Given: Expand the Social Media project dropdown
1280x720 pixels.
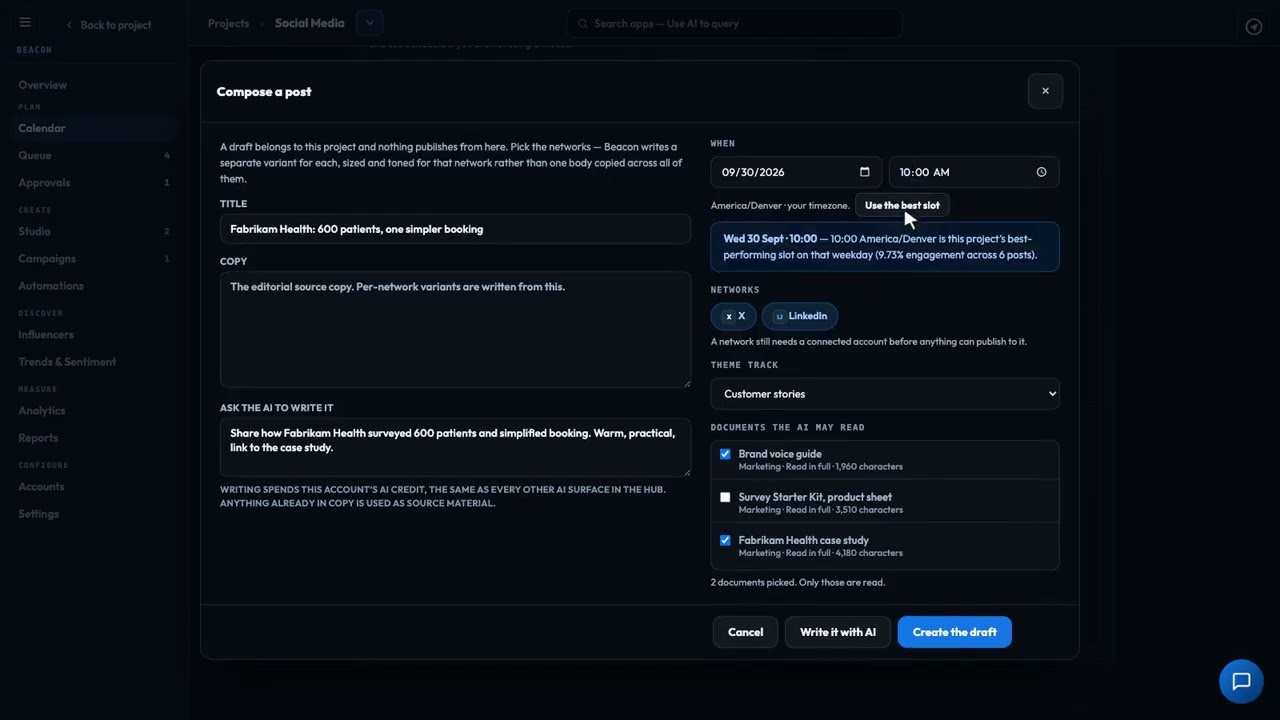Looking at the screenshot, I should pos(369,23).
